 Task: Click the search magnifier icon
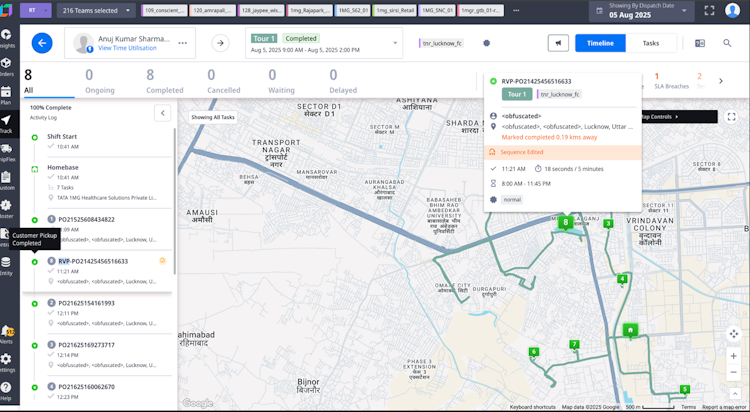(x=727, y=43)
